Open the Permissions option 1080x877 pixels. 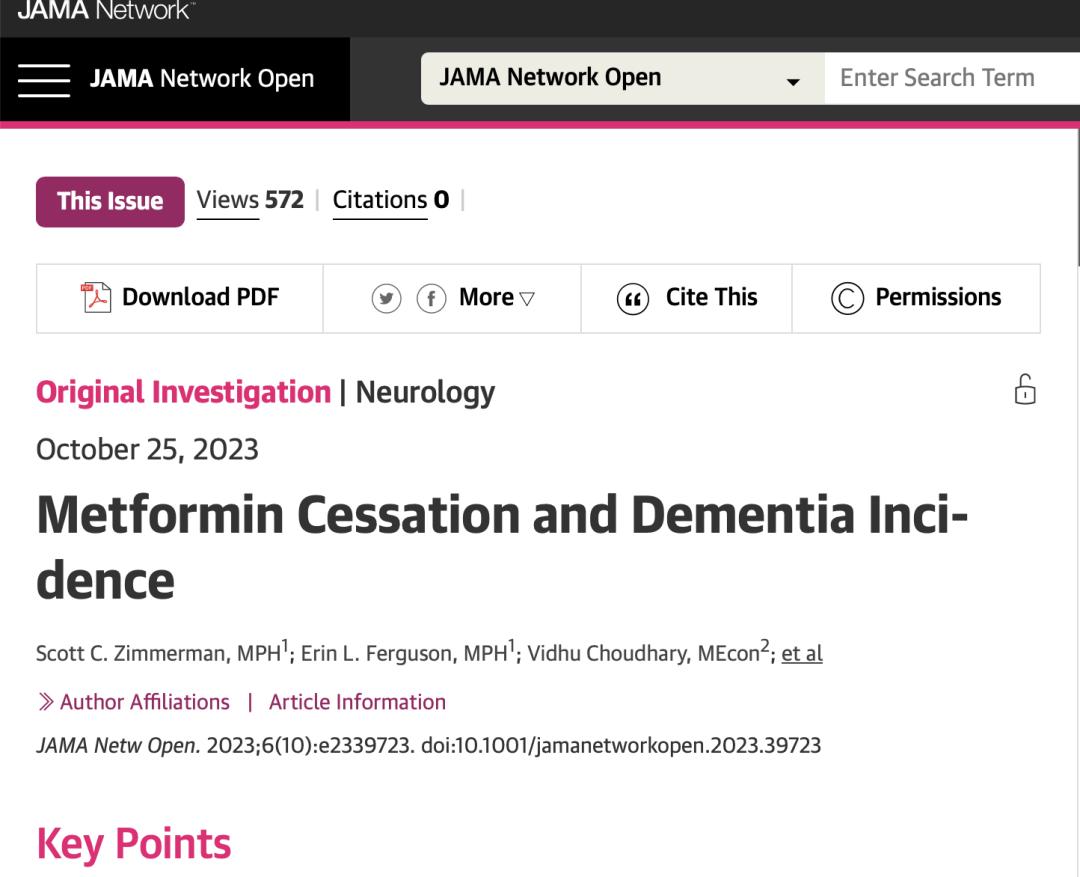pyautogui.click(x=938, y=297)
